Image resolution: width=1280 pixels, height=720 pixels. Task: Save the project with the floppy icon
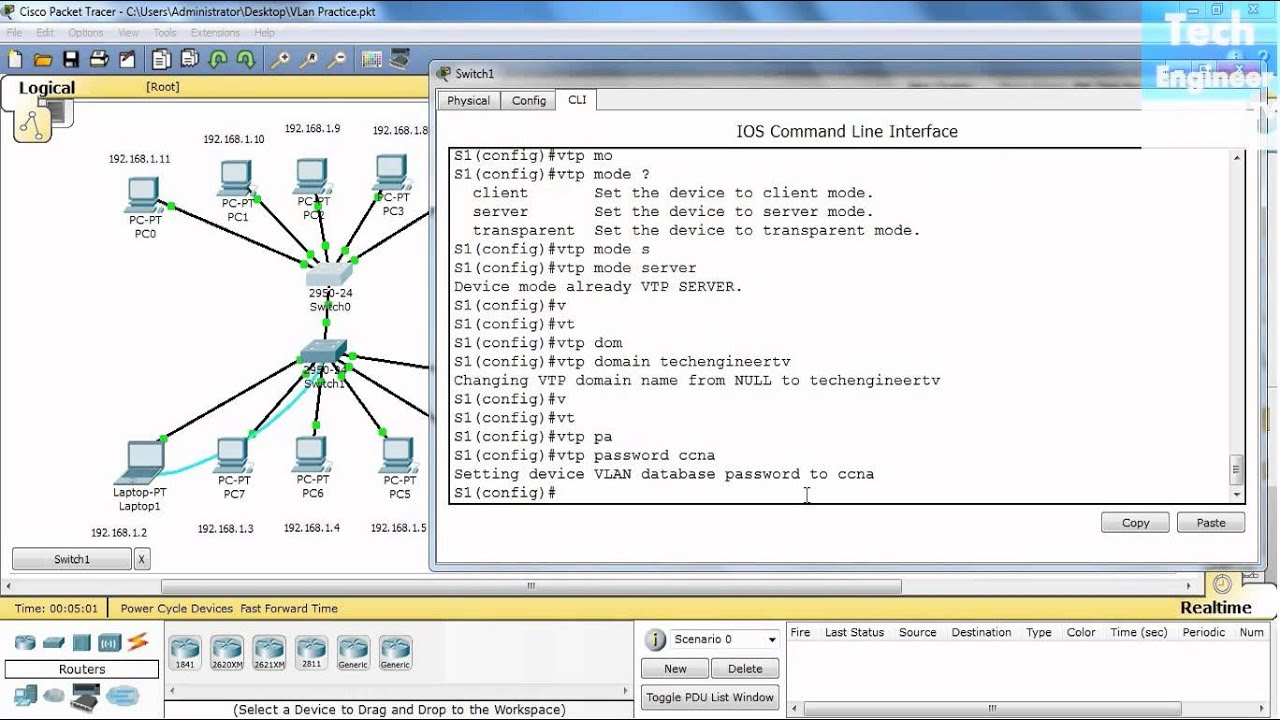tap(71, 60)
